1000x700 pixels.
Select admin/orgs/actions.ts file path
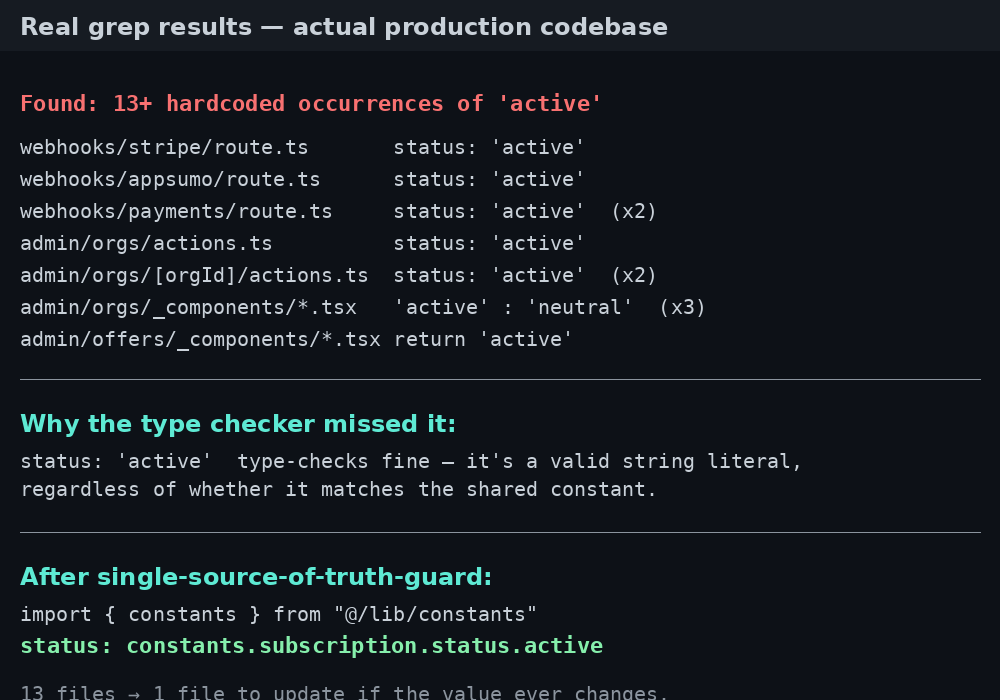pos(146,243)
